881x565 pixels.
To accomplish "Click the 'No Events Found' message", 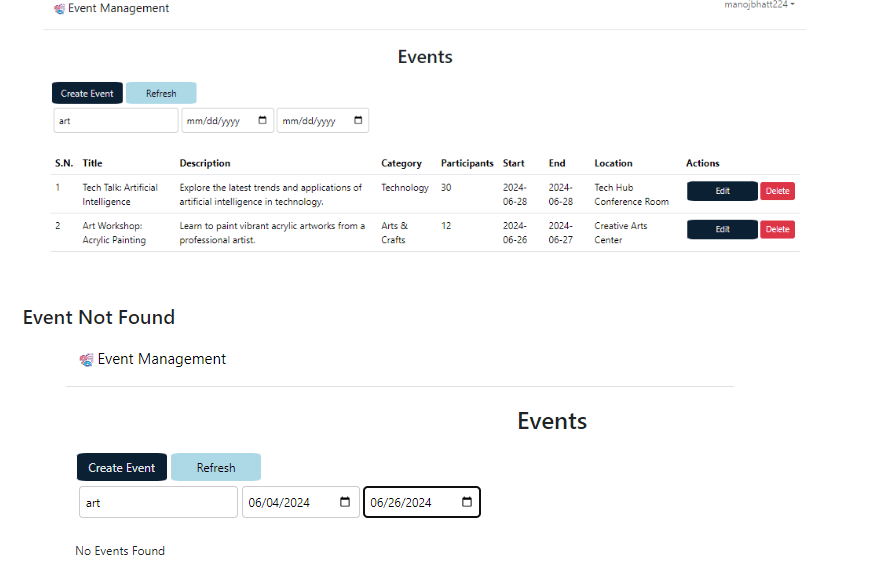I will pos(120,551).
